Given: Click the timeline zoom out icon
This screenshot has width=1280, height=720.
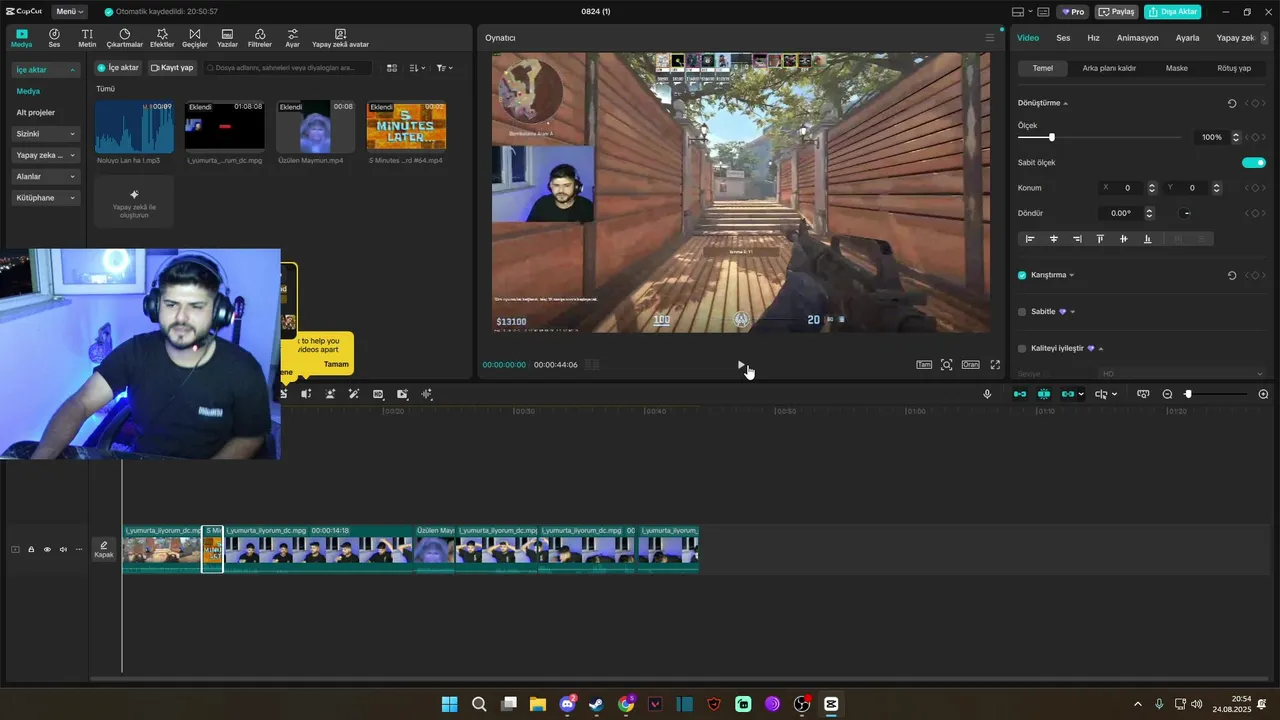Looking at the screenshot, I should coord(1167,394).
